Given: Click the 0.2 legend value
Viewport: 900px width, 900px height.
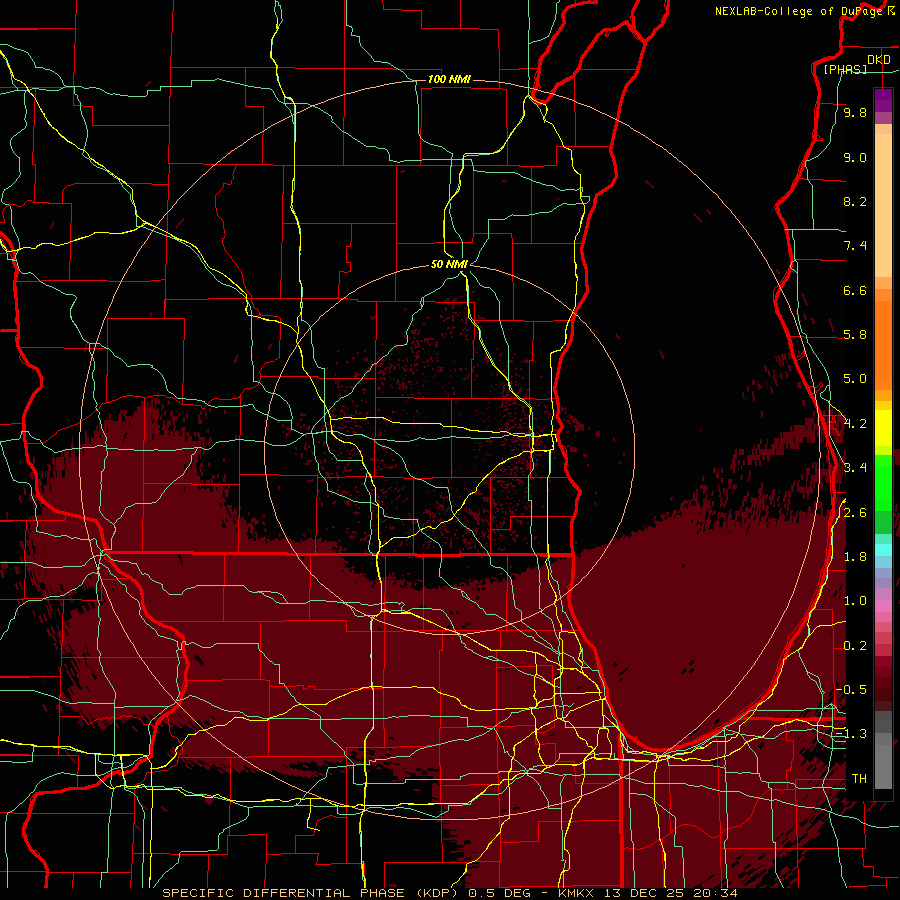Looking at the screenshot, I should (855, 646).
